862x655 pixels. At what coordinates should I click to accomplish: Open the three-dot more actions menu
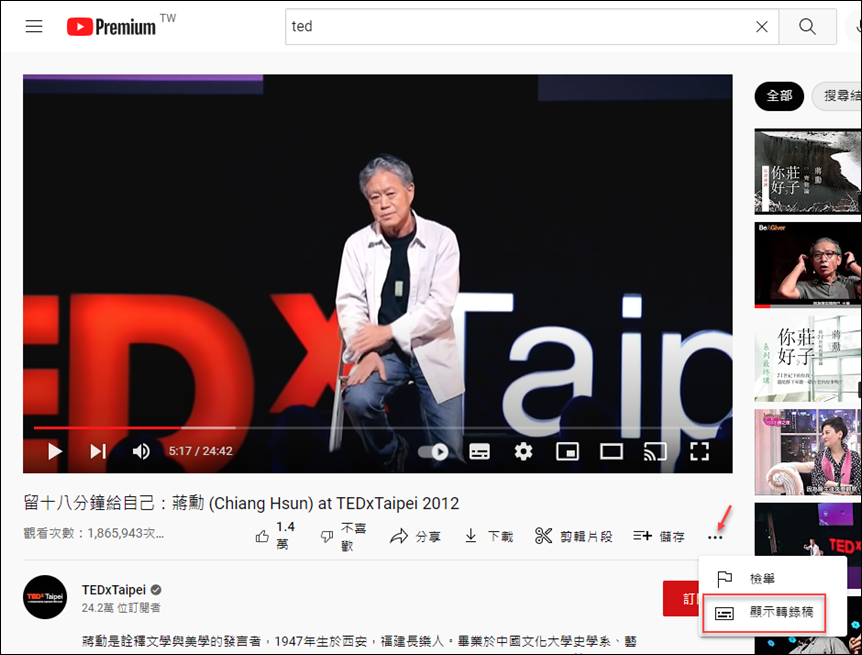tap(715, 537)
